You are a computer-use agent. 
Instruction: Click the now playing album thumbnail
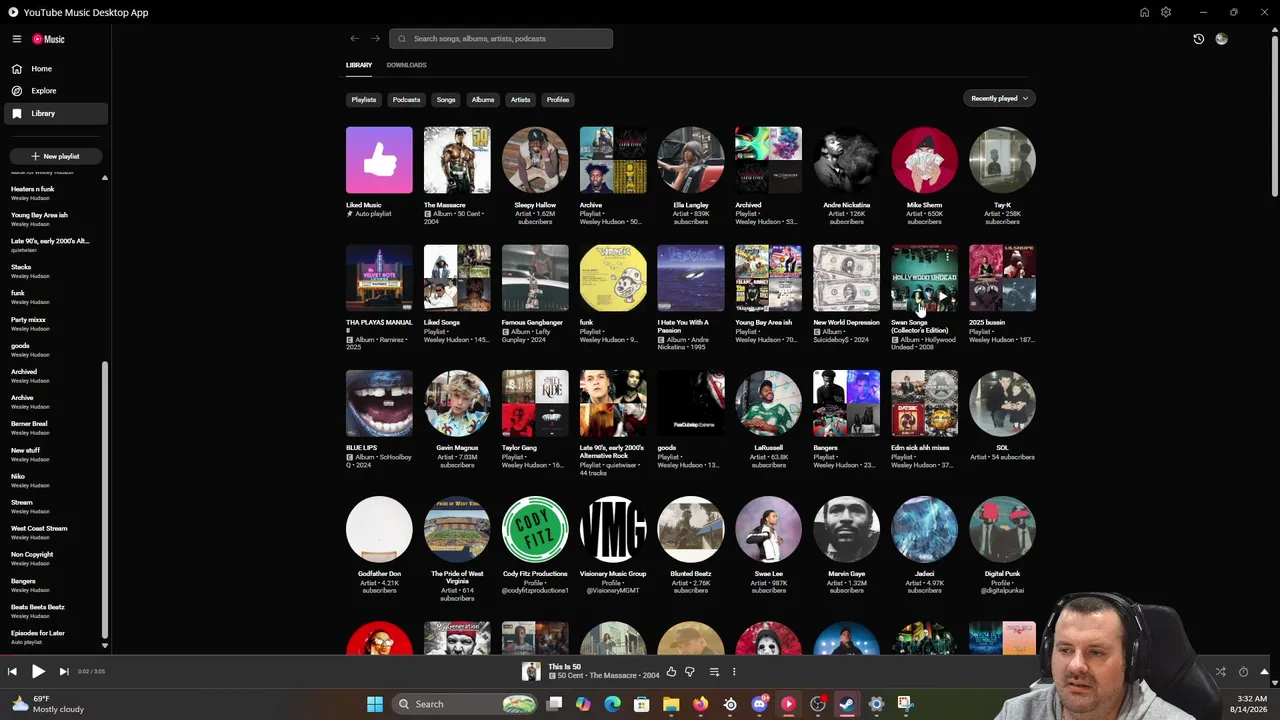coord(531,672)
